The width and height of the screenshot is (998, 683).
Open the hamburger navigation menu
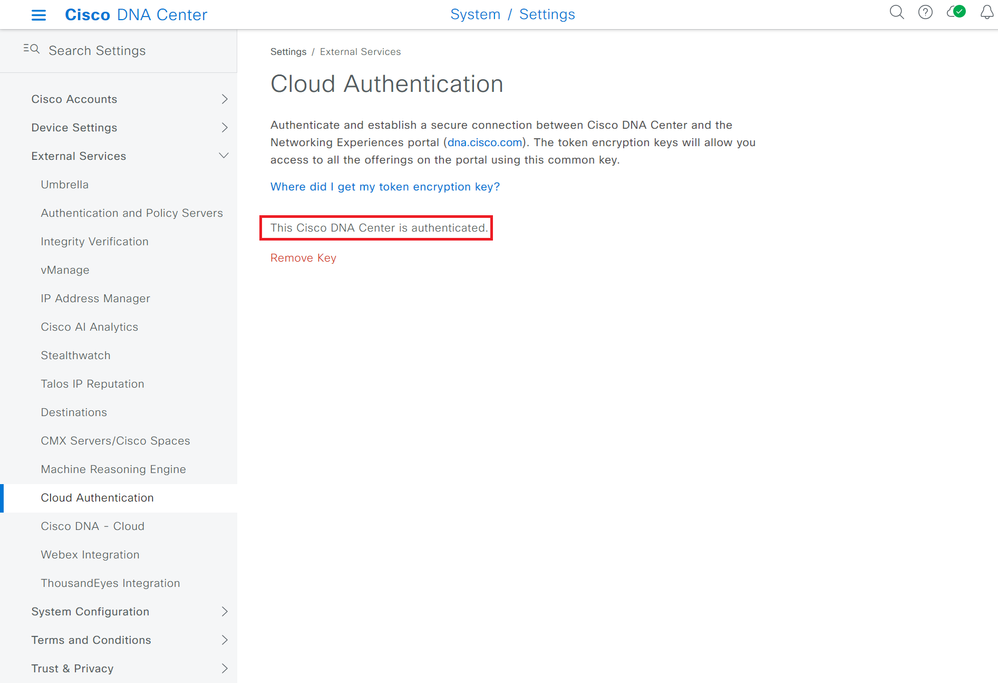click(x=38, y=15)
